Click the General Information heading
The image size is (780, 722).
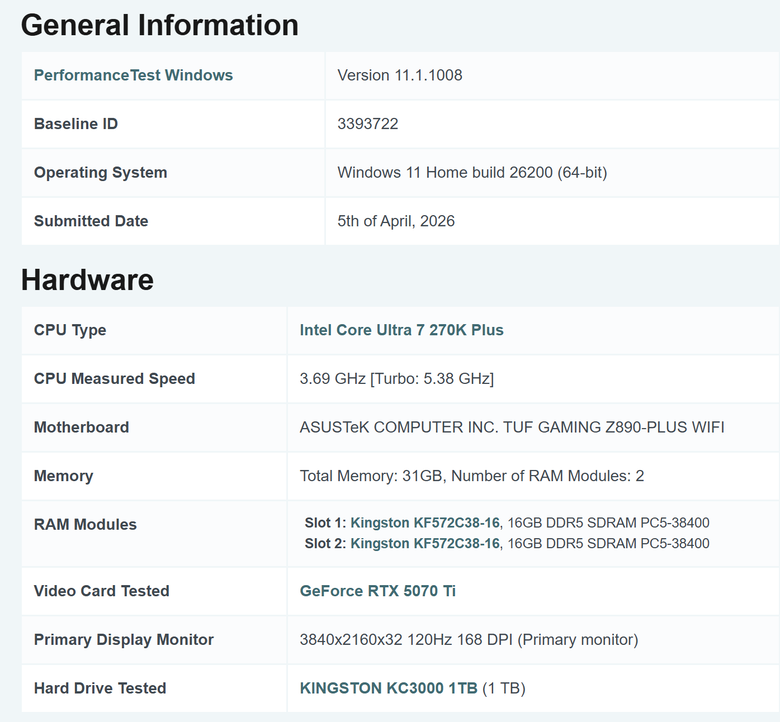[160, 25]
